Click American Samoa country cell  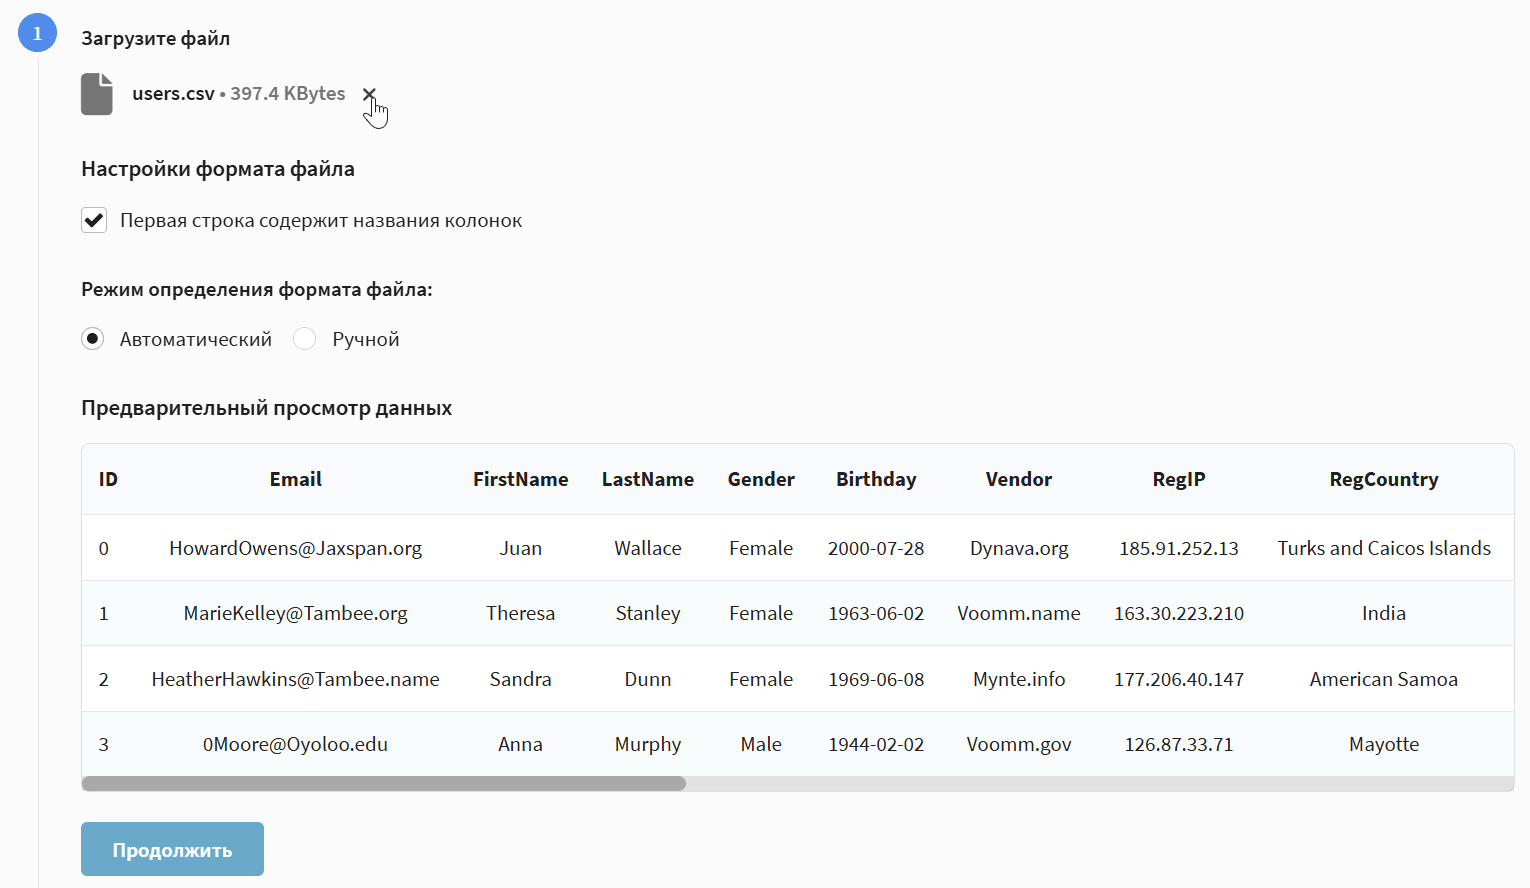point(1384,679)
